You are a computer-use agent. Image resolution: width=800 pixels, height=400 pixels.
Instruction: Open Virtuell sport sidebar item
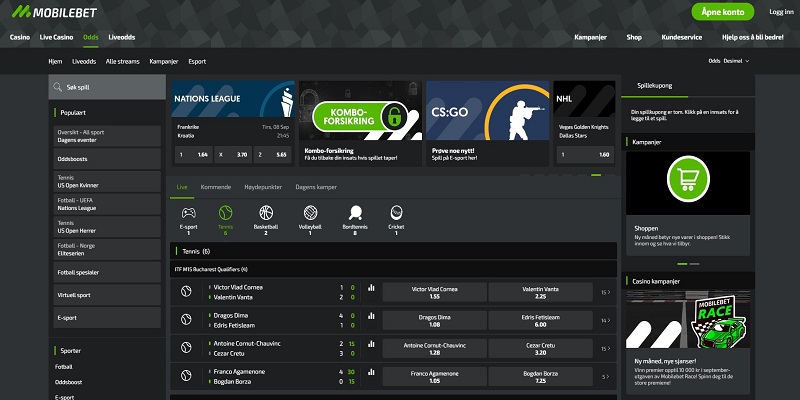(x=107, y=295)
